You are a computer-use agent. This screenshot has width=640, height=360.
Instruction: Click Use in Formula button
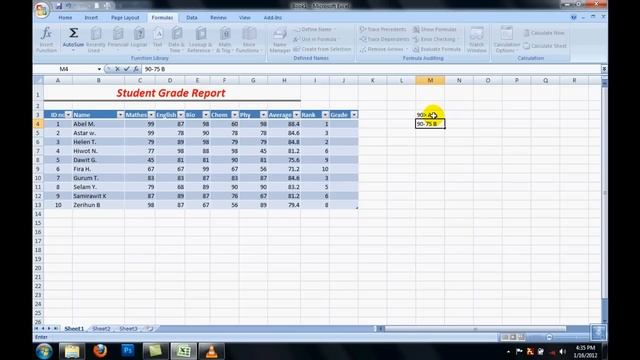(x=316, y=39)
